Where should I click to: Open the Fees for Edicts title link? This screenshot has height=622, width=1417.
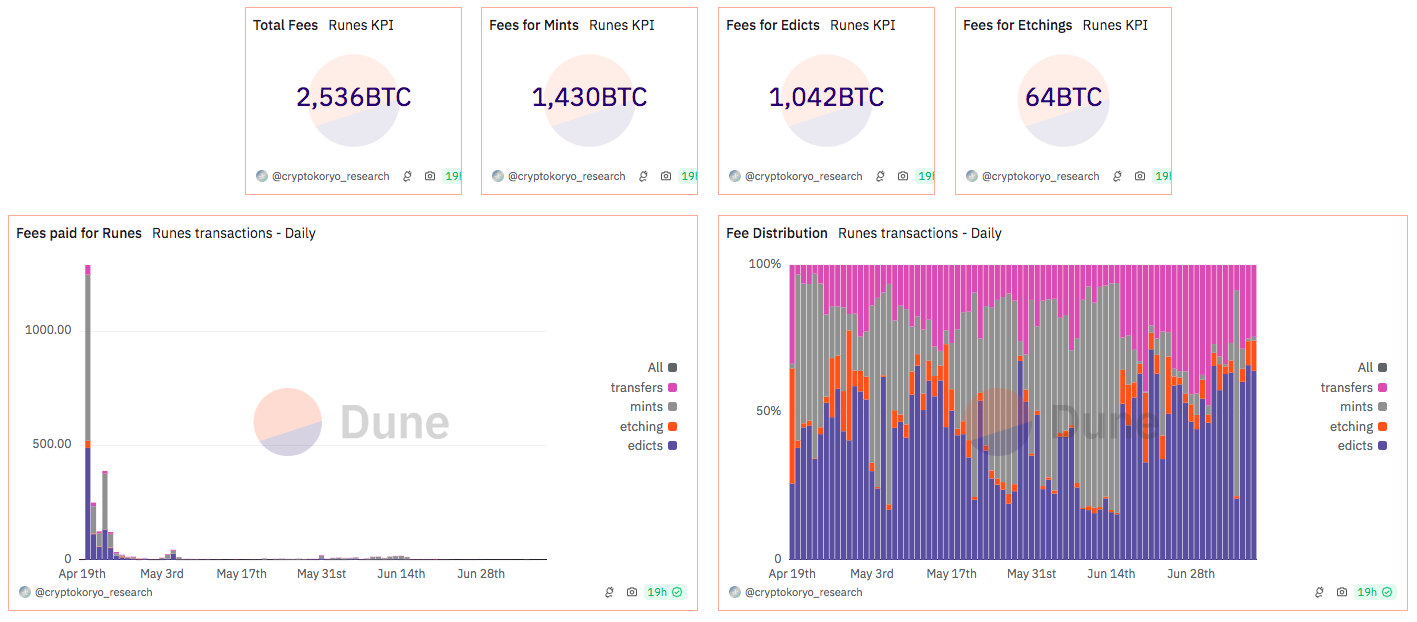(773, 25)
